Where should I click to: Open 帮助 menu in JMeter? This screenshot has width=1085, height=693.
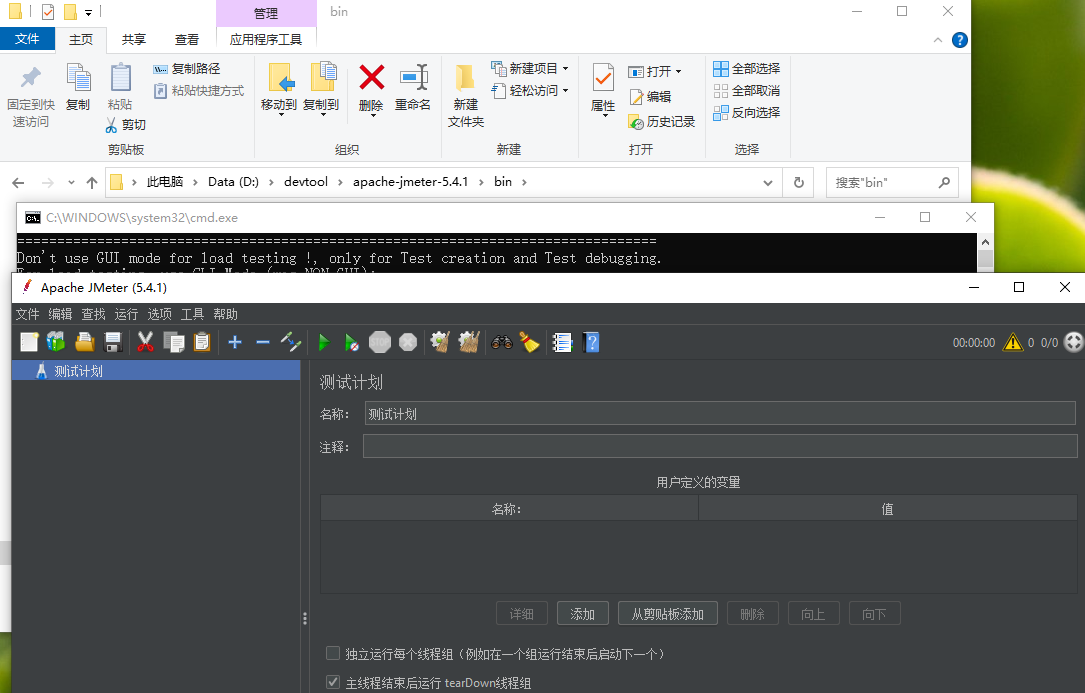click(x=226, y=314)
